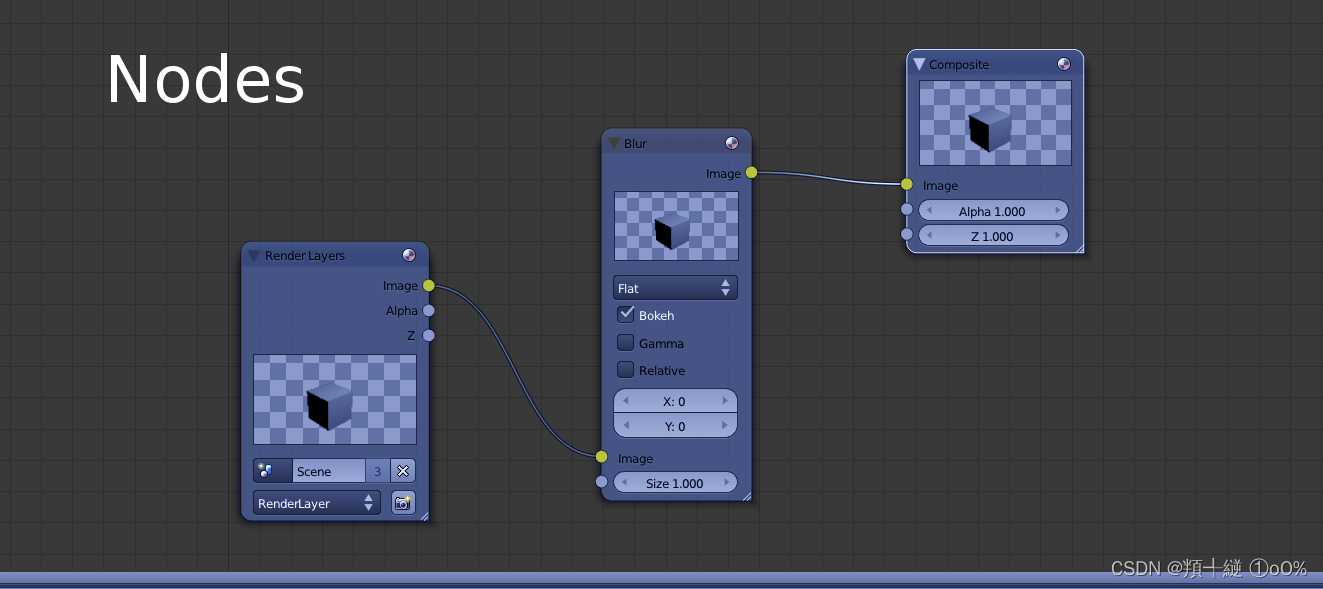Image resolution: width=1323 pixels, height=589 pixels.
Task: Open the Flat filter type dropdown
Action: (675, 288)
